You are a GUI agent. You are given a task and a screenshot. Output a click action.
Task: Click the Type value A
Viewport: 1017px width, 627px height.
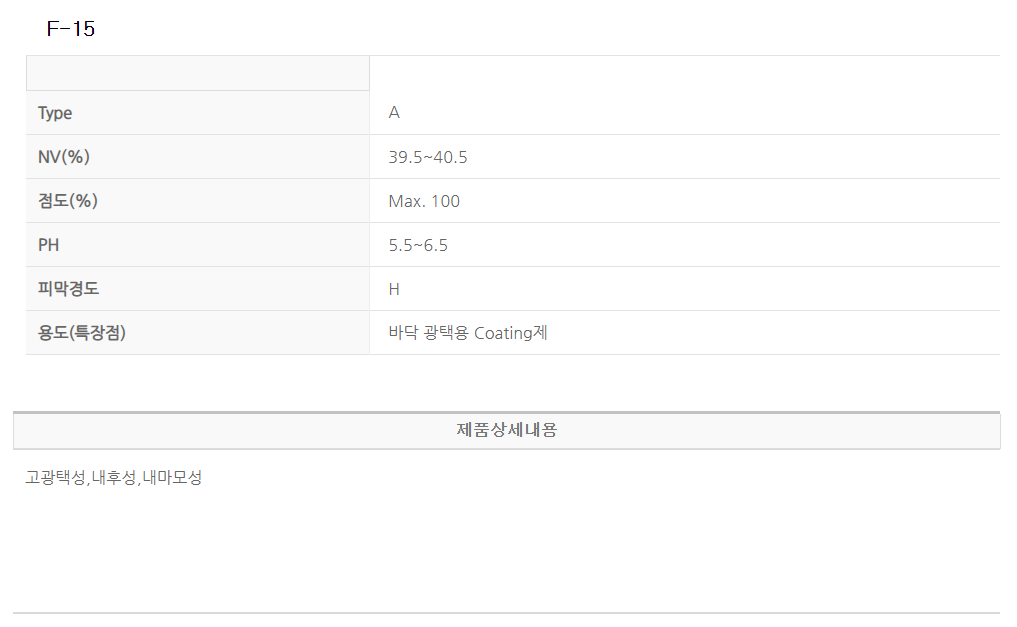pos(394,113)
